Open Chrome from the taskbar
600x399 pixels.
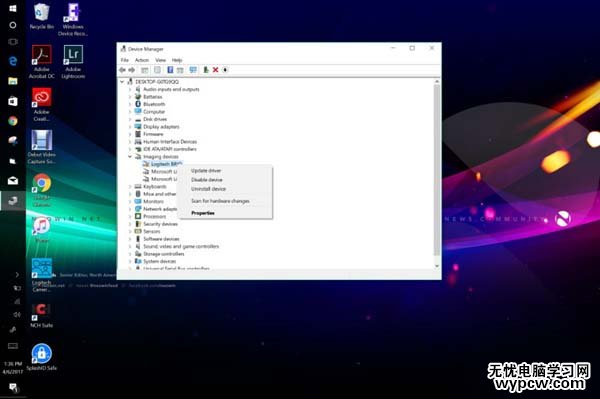[13, 121]
